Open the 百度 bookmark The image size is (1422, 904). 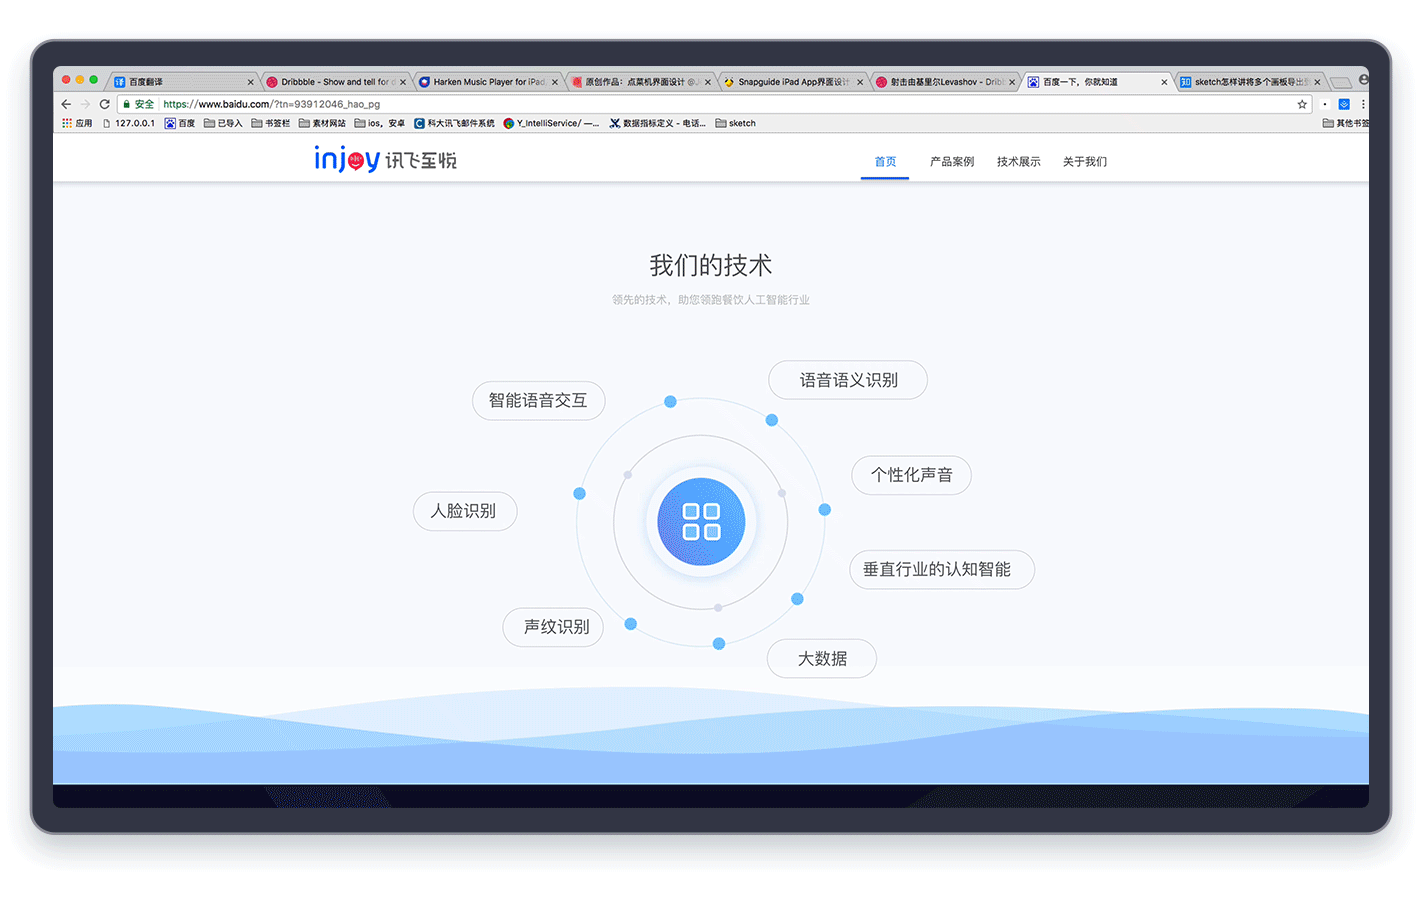coord(180,123)
